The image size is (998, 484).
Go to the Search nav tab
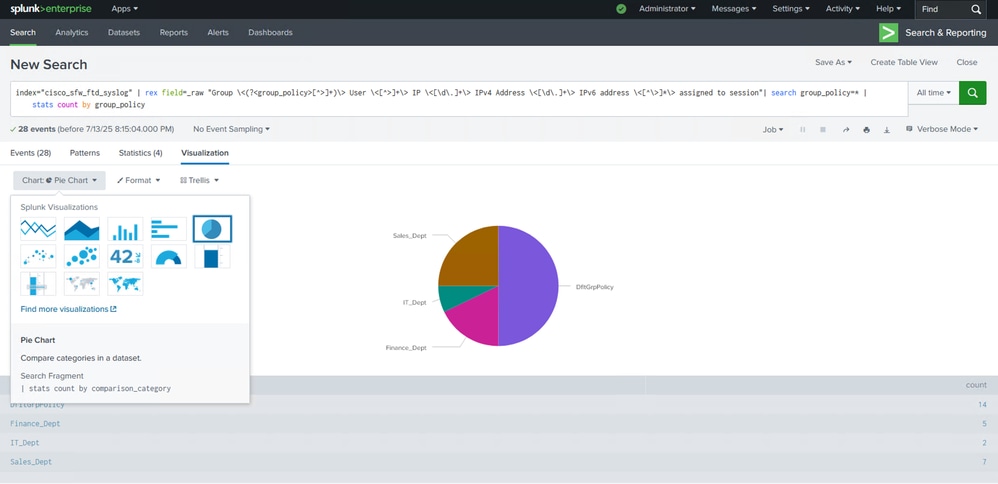pos(23,32)
